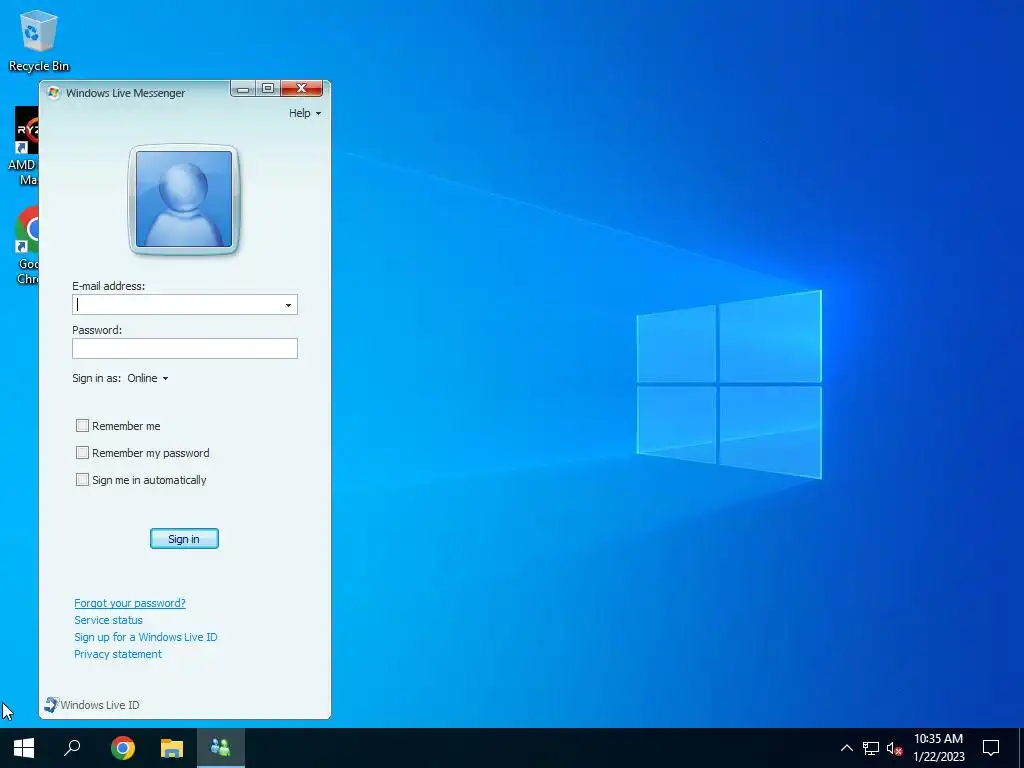Select the Google Chrome desktop shortcut
Screen dimensions: 1024x768
point(25,246)
